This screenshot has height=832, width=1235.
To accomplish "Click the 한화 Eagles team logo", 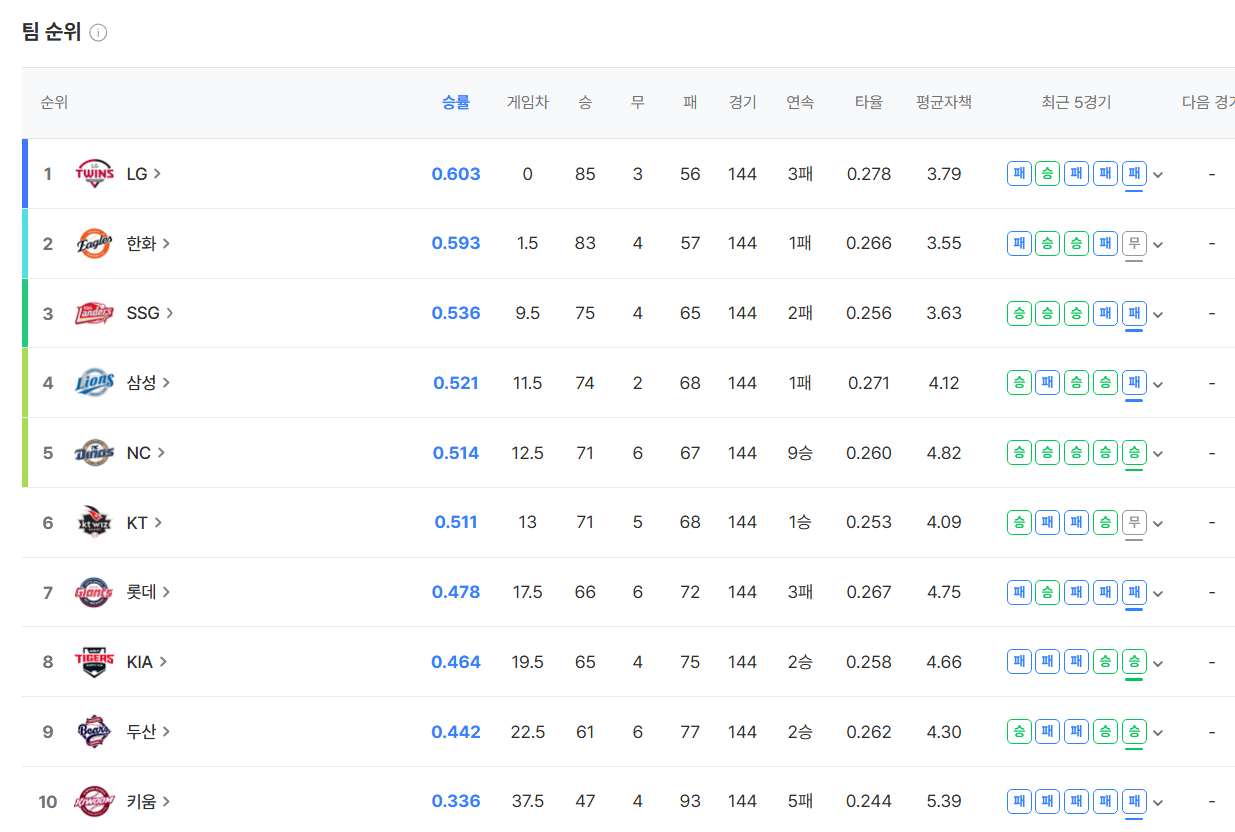I will pyautogui.click(x=95, y=244).
